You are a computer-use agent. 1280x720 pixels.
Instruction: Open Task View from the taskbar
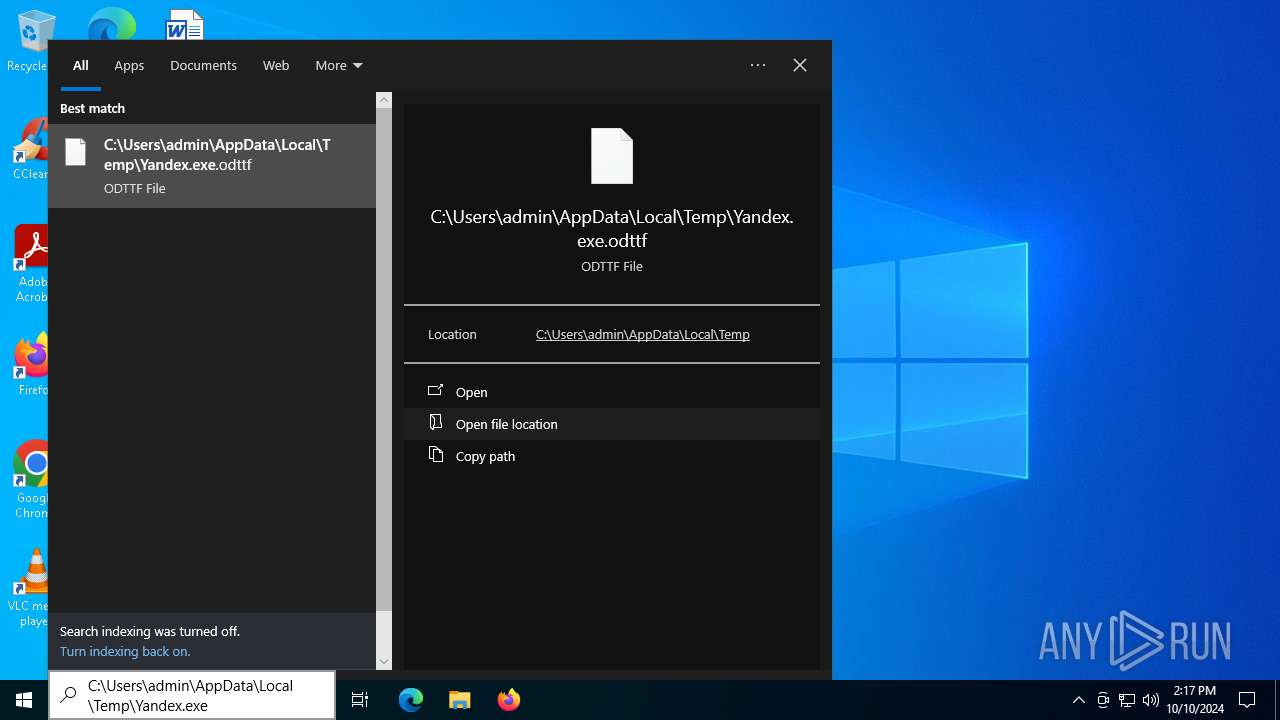tap(360, 700)
